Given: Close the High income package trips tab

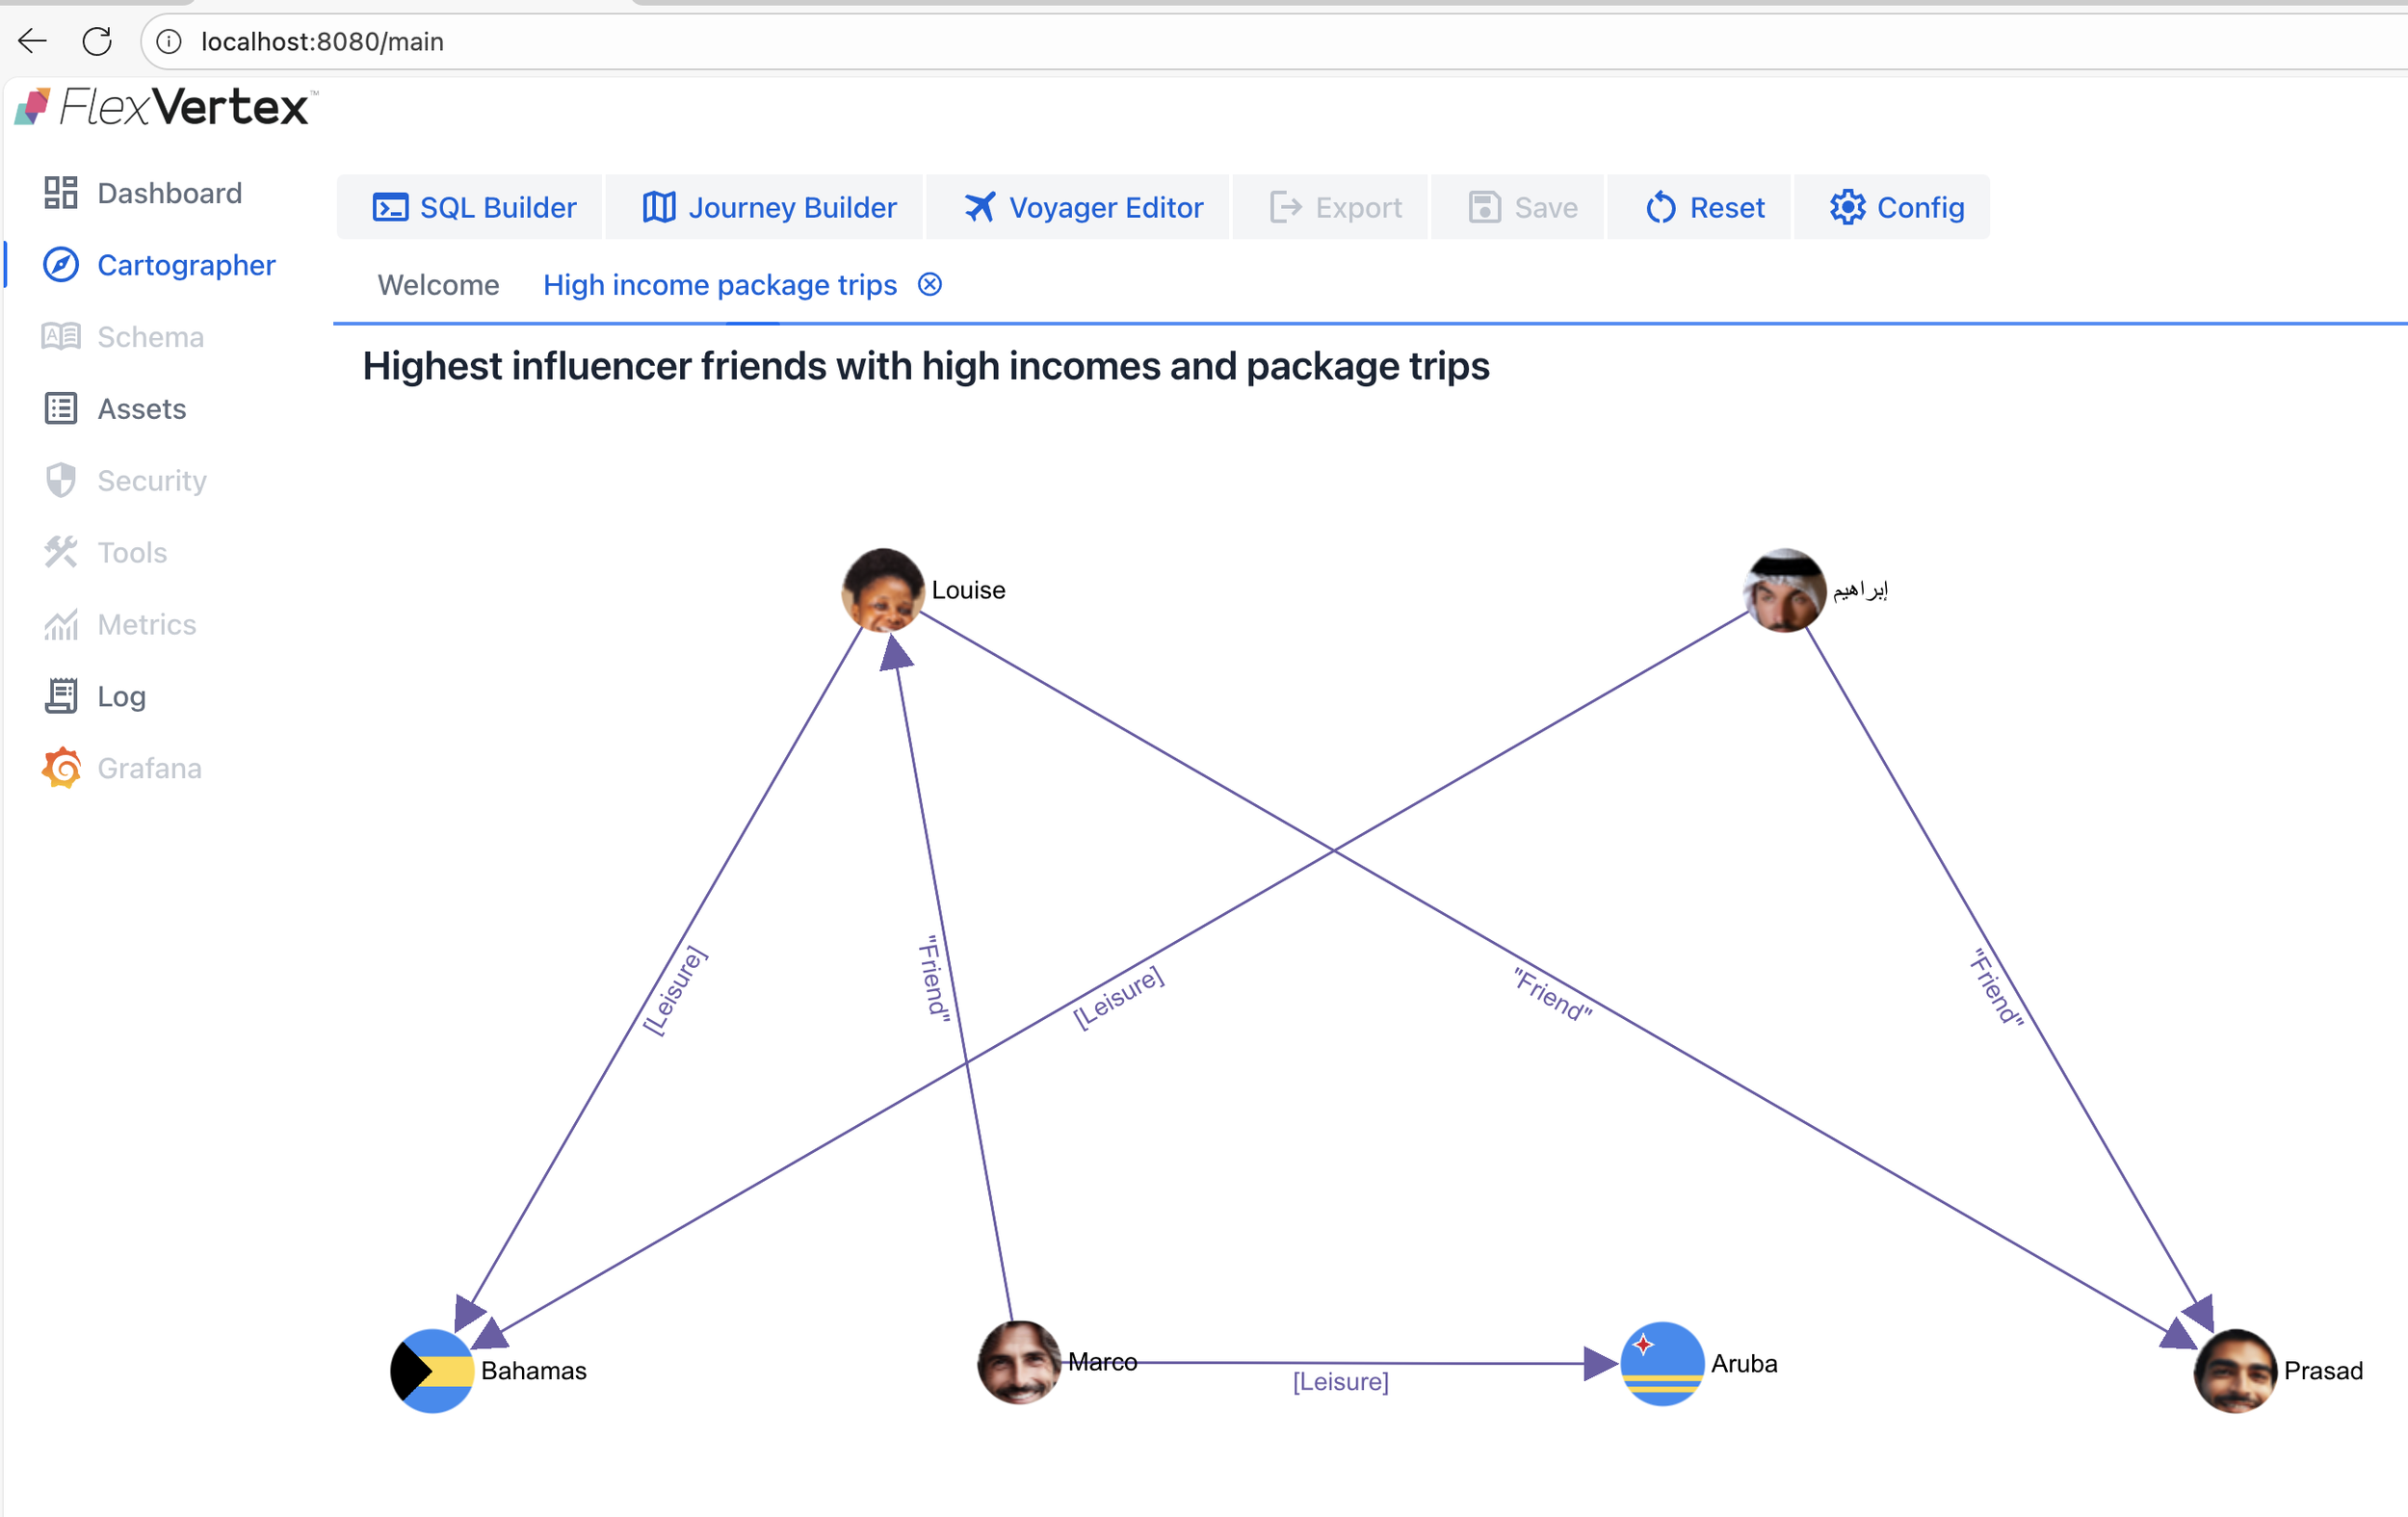Looking at the screenshot, I should 930,285.
